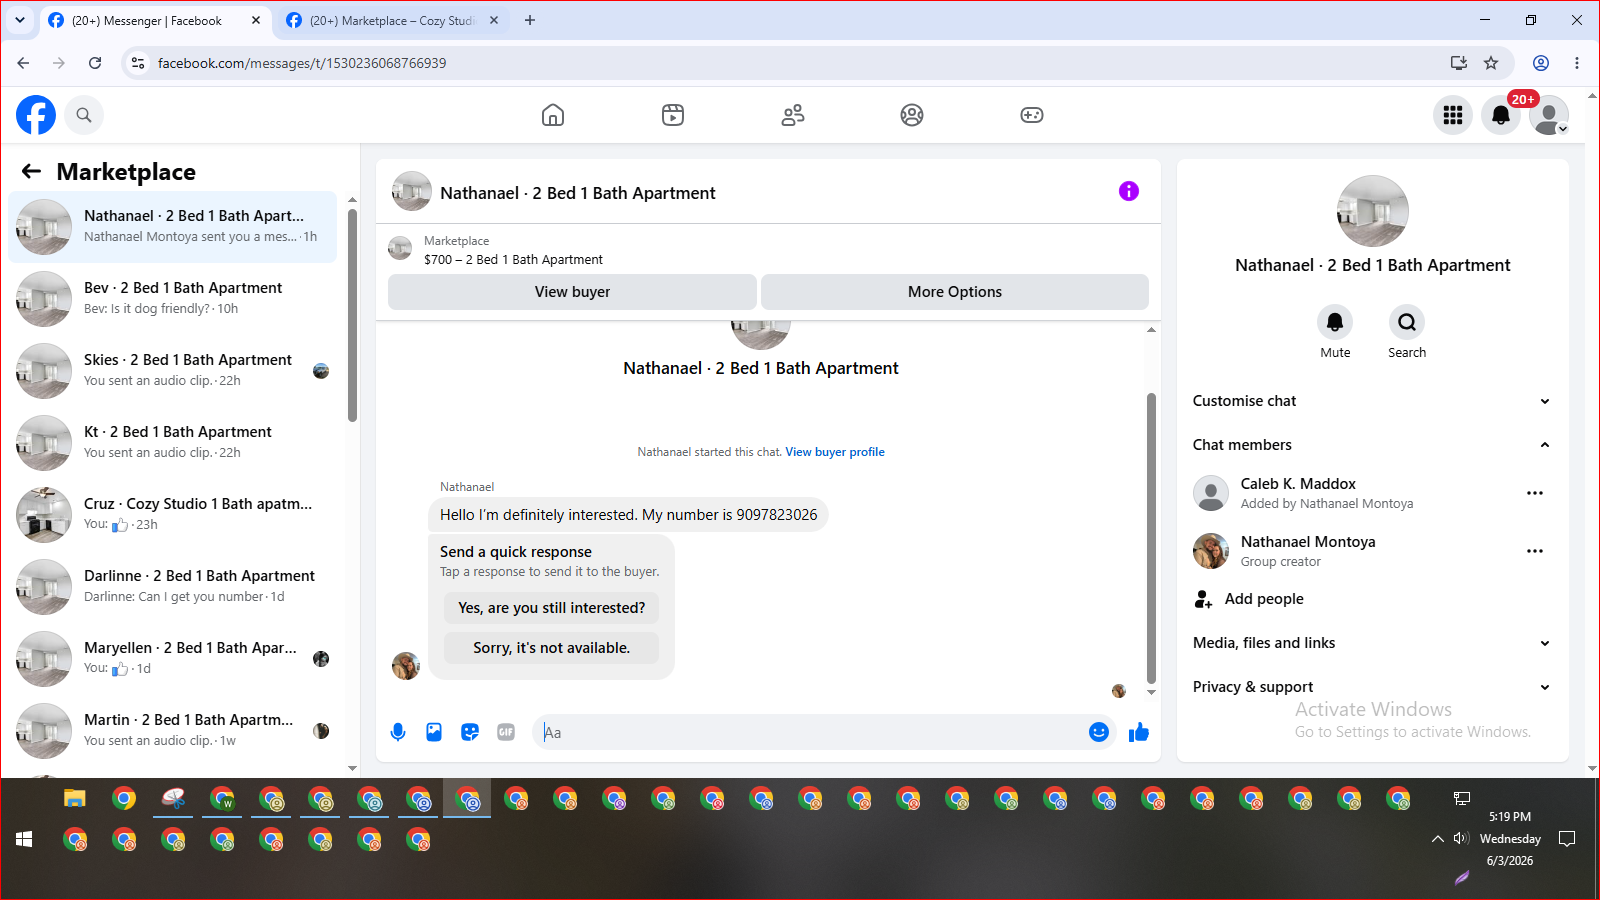Expand the Privacy & support section
Screen dimensions: 1600x900
pyautogui.click(x=1373, y=687)
